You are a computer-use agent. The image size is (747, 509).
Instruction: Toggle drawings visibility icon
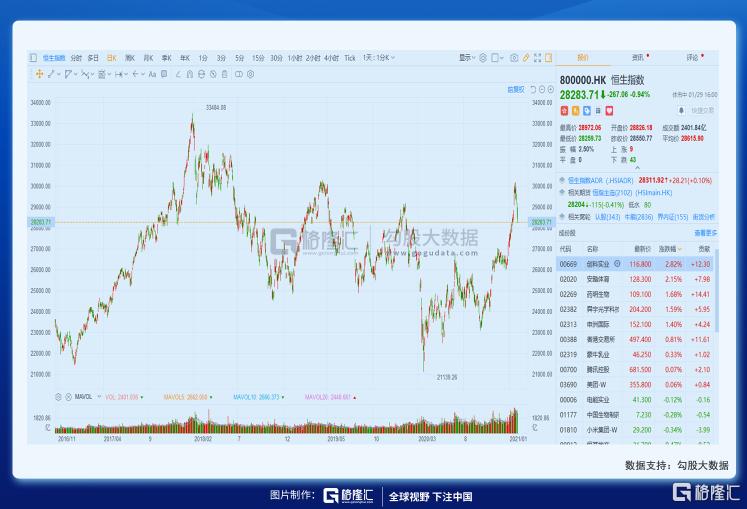pos(213,74)
